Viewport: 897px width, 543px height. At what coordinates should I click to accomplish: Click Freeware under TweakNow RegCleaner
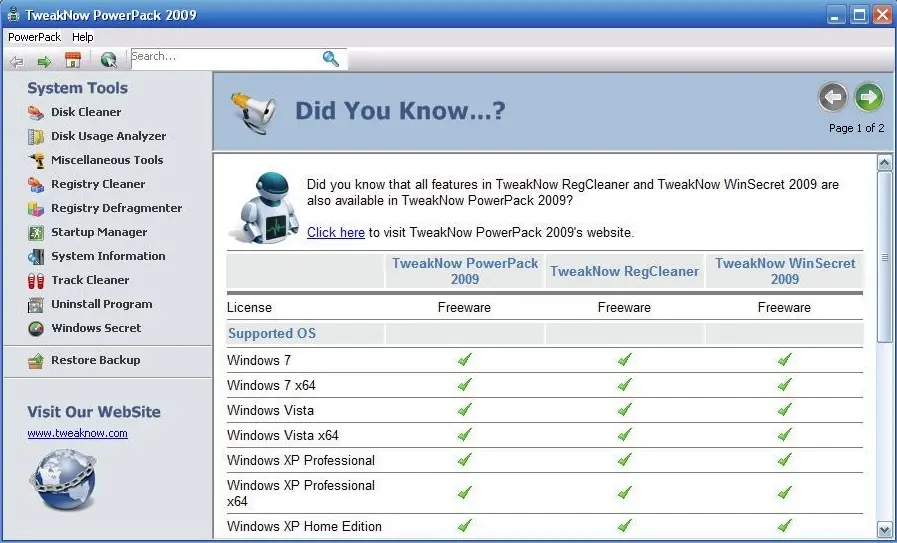[624, 308]
